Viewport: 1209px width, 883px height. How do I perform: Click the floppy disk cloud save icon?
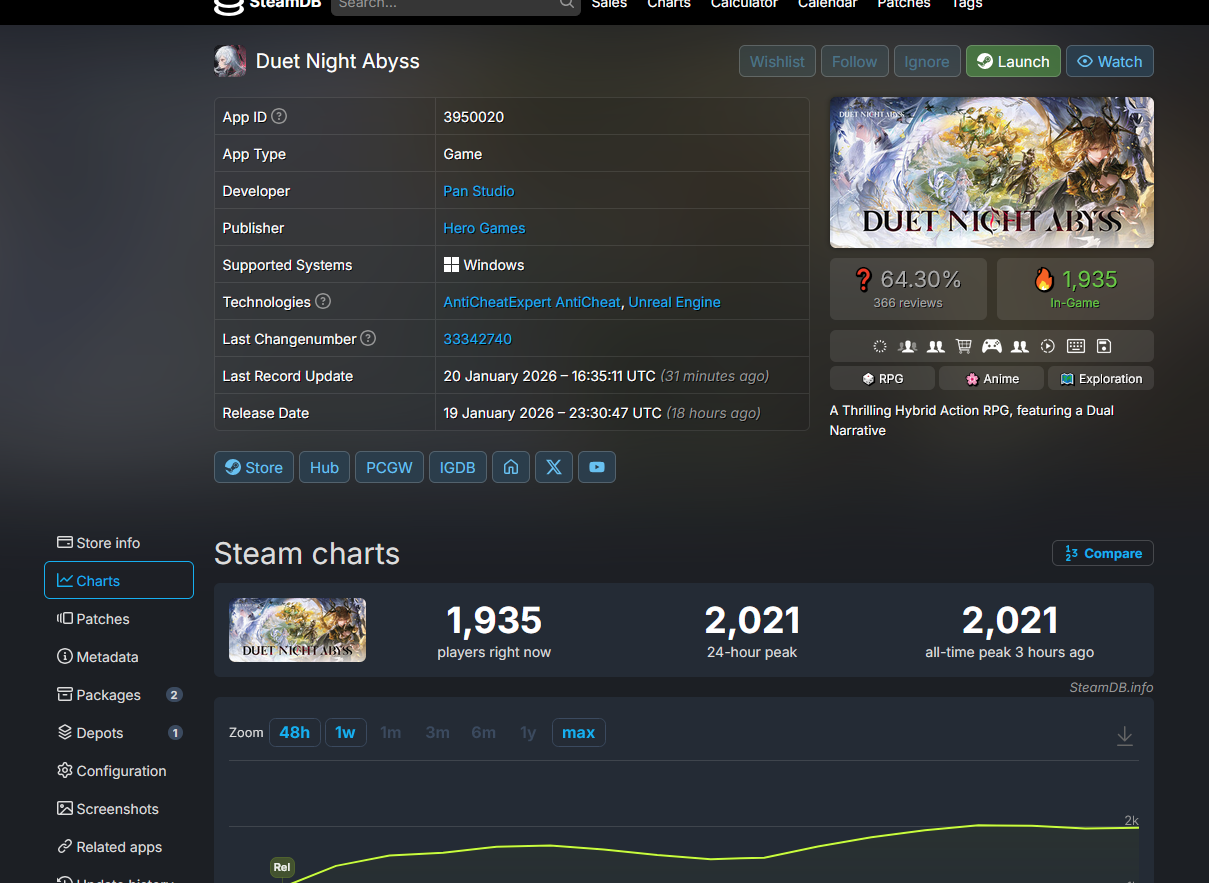tap(1104, 346)
